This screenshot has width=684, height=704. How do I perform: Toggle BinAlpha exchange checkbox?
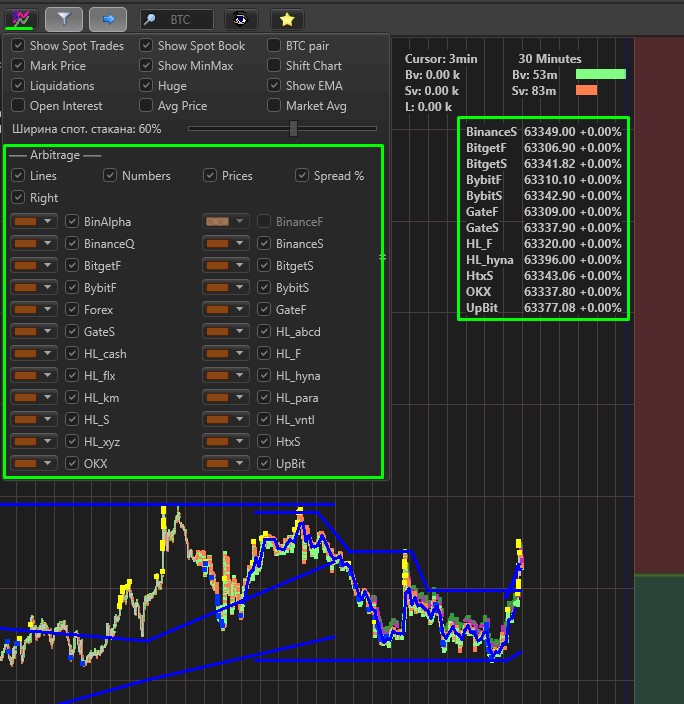(x=72, y=221)
